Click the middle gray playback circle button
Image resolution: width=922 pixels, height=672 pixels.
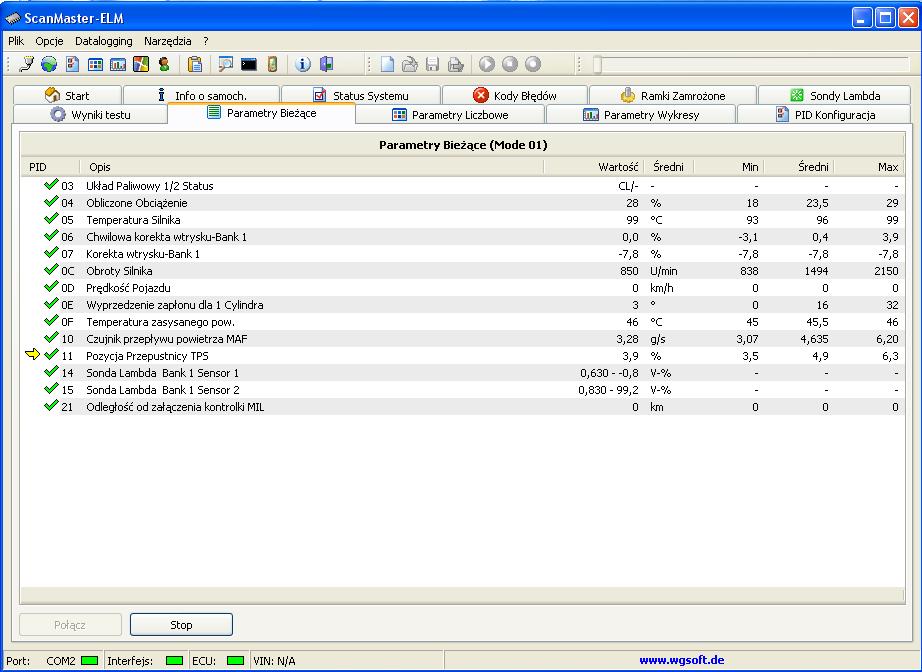coord(510,64)
